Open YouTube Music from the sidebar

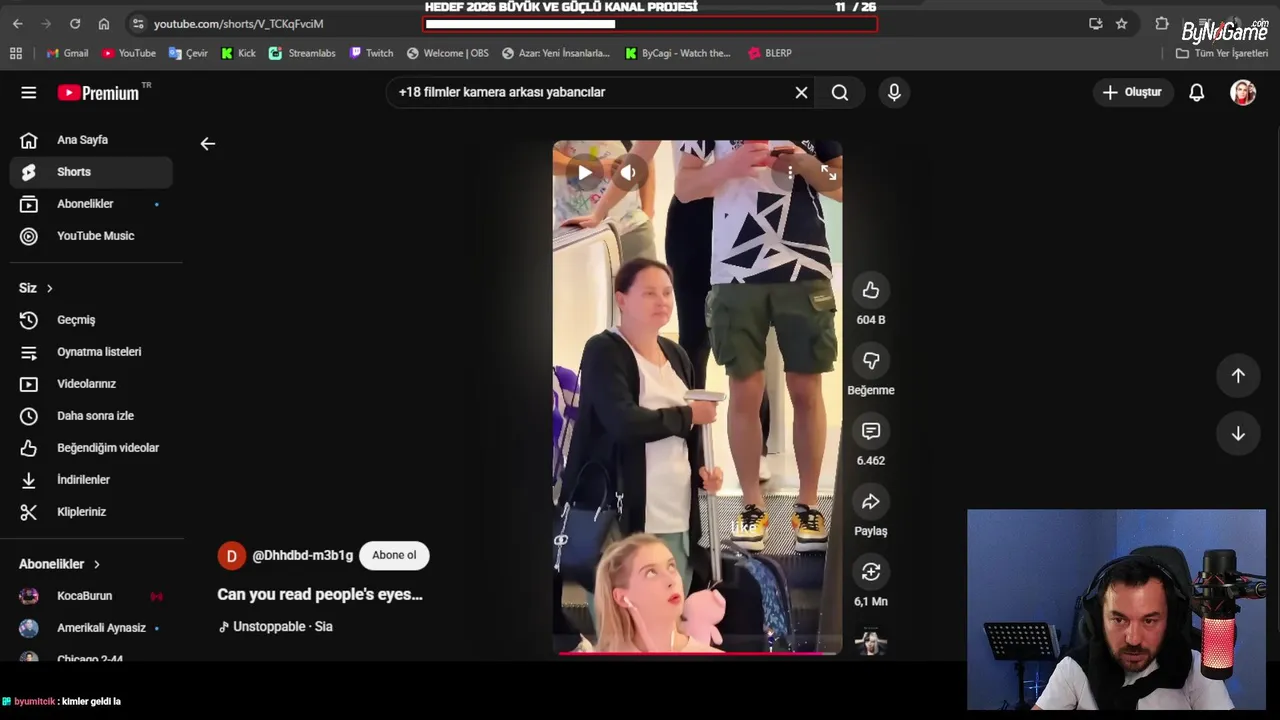pyautogui.click(x=91, y=236)
